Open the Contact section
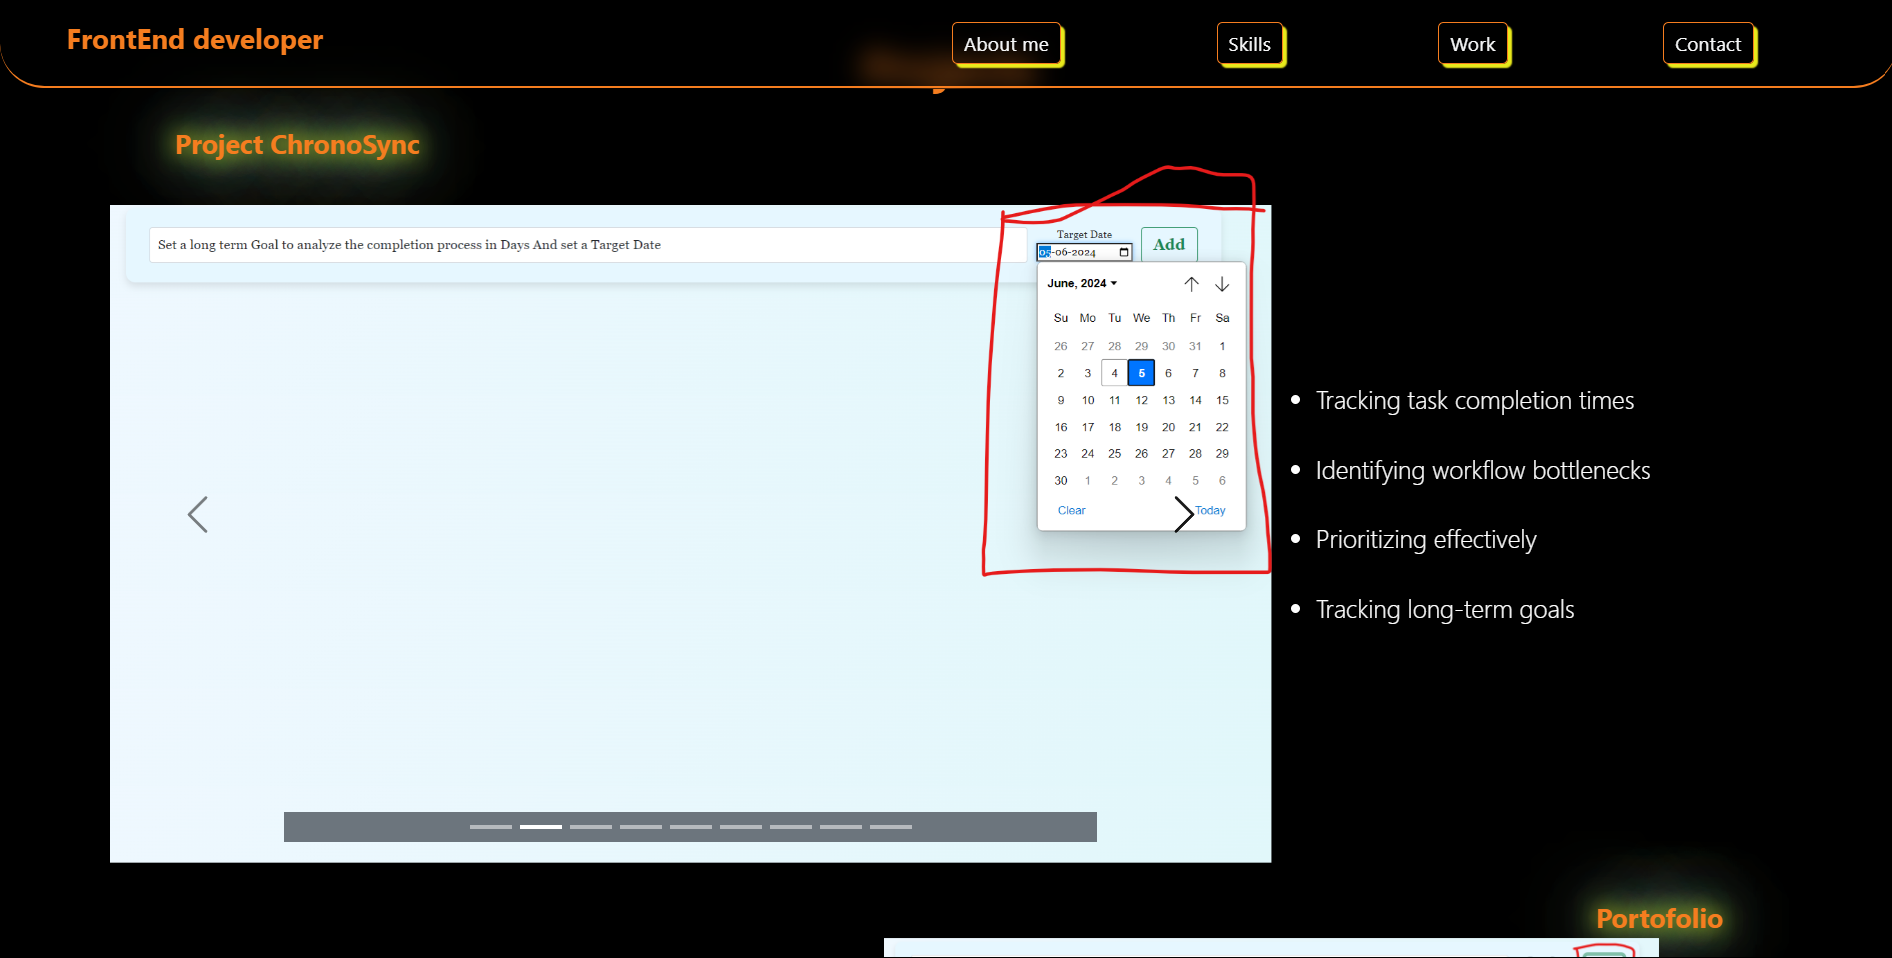 (1708, 44)
